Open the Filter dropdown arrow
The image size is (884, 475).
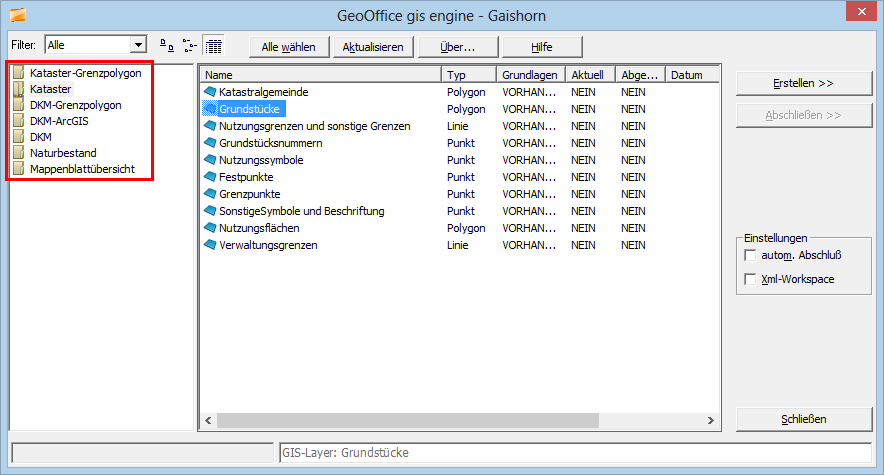[x=138, y=45]
